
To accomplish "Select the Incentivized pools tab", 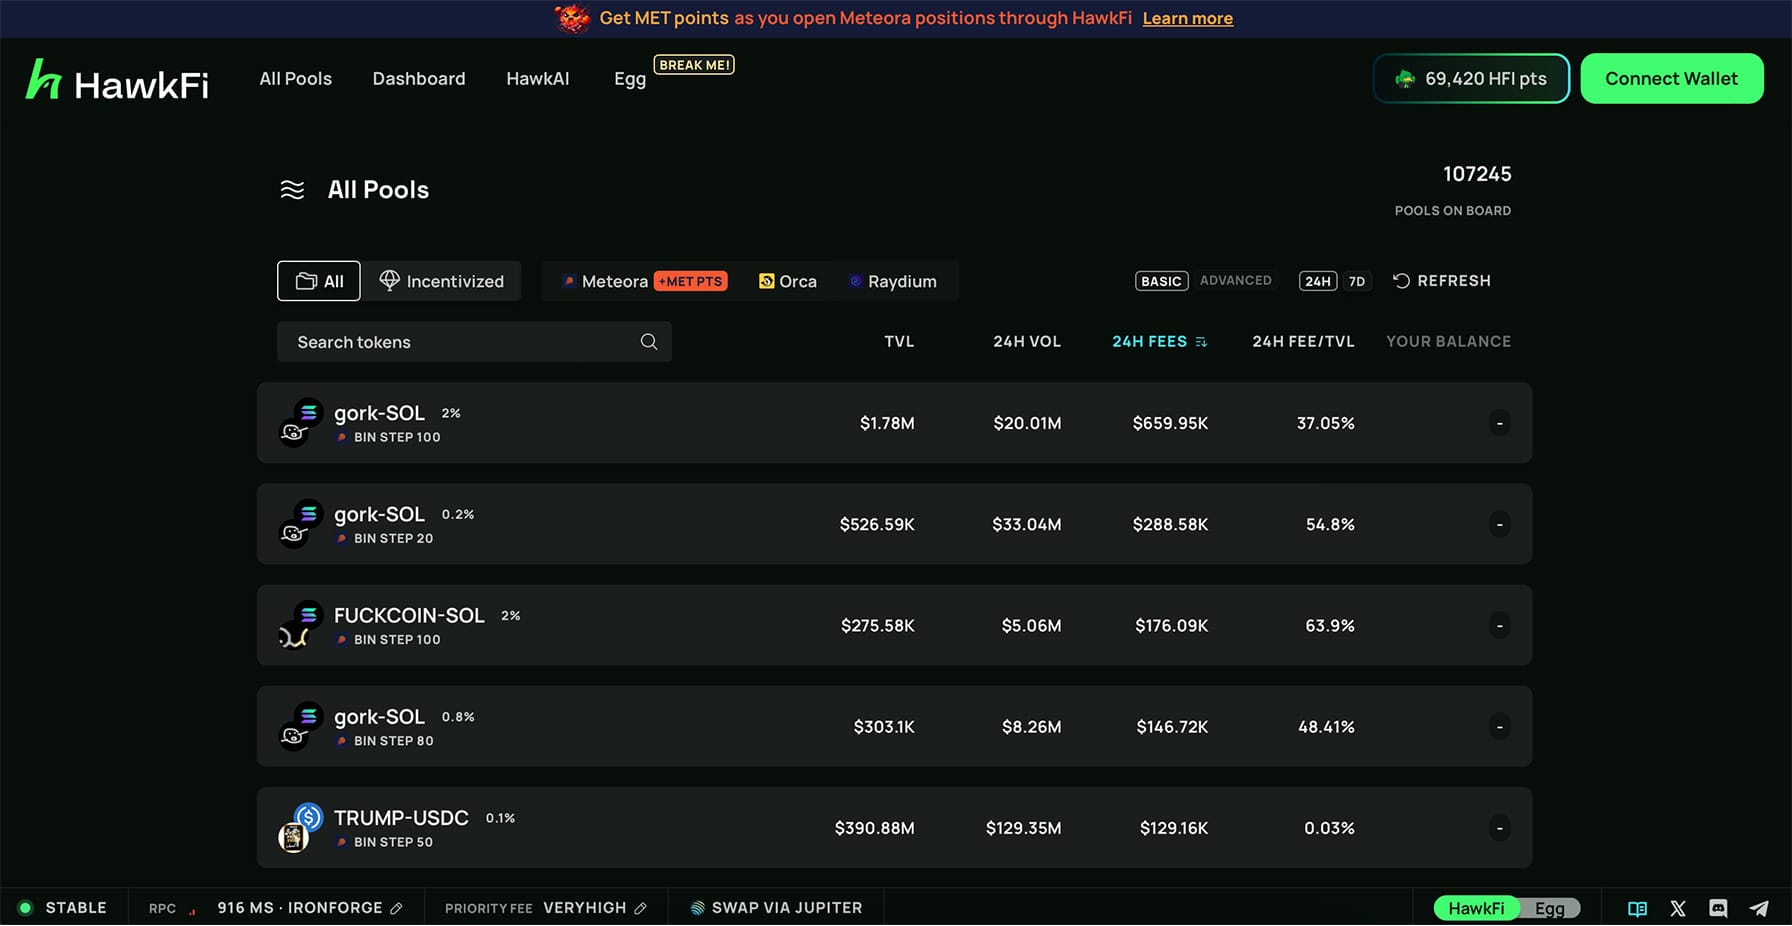I will click(x=442, y=282).
